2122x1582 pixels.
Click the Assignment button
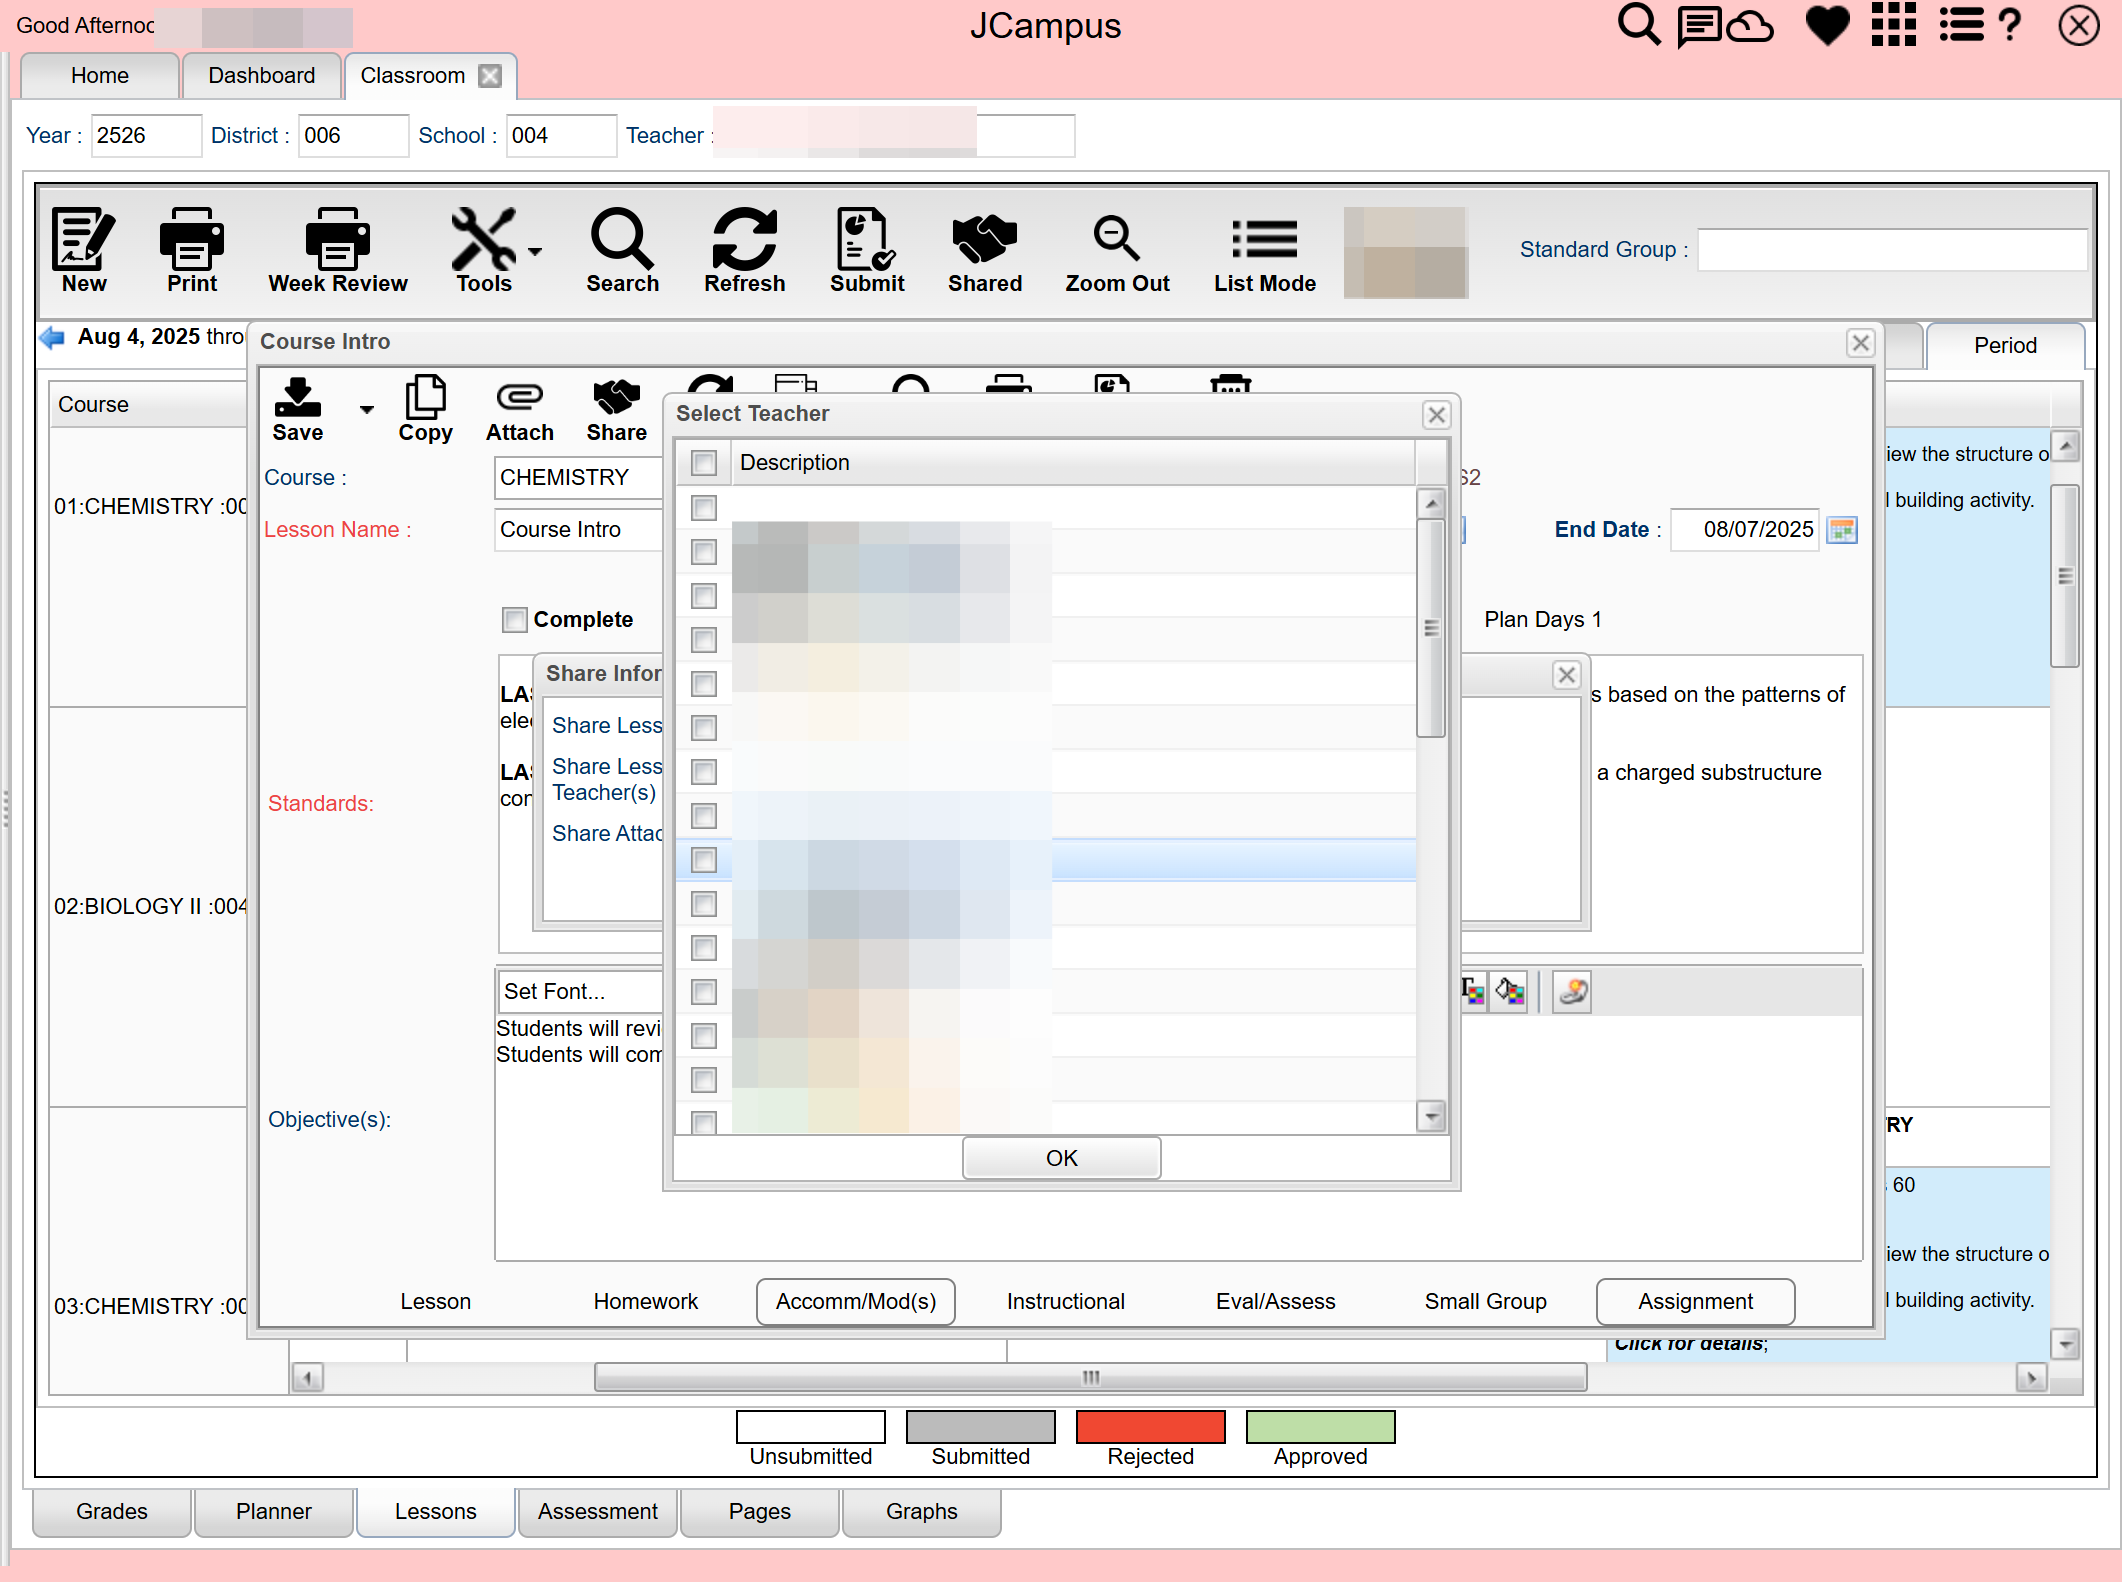click(x=1696, y=1302)
